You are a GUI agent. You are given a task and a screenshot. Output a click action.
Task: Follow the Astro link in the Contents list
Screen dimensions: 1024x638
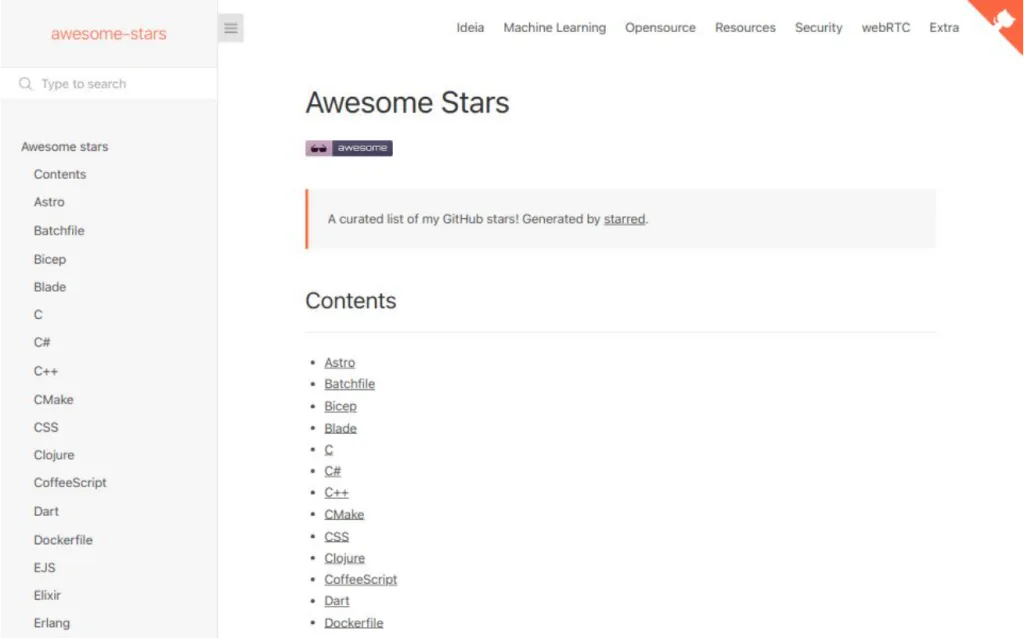point(339,362)
